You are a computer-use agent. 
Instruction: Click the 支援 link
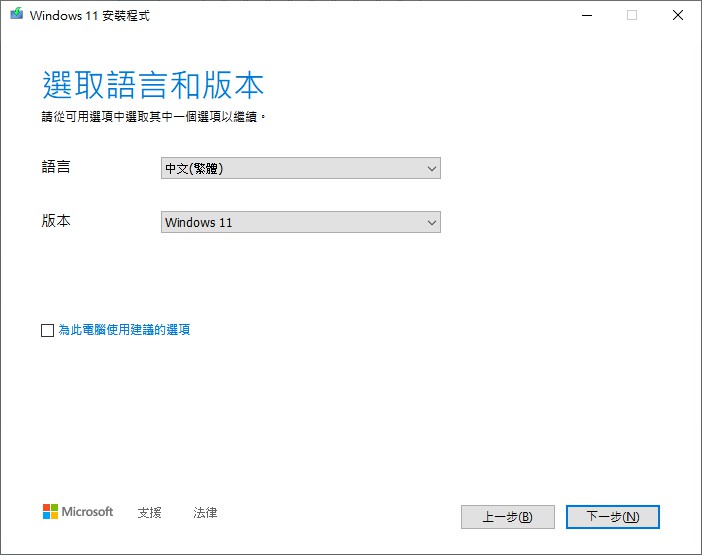(x=150, y=512)
